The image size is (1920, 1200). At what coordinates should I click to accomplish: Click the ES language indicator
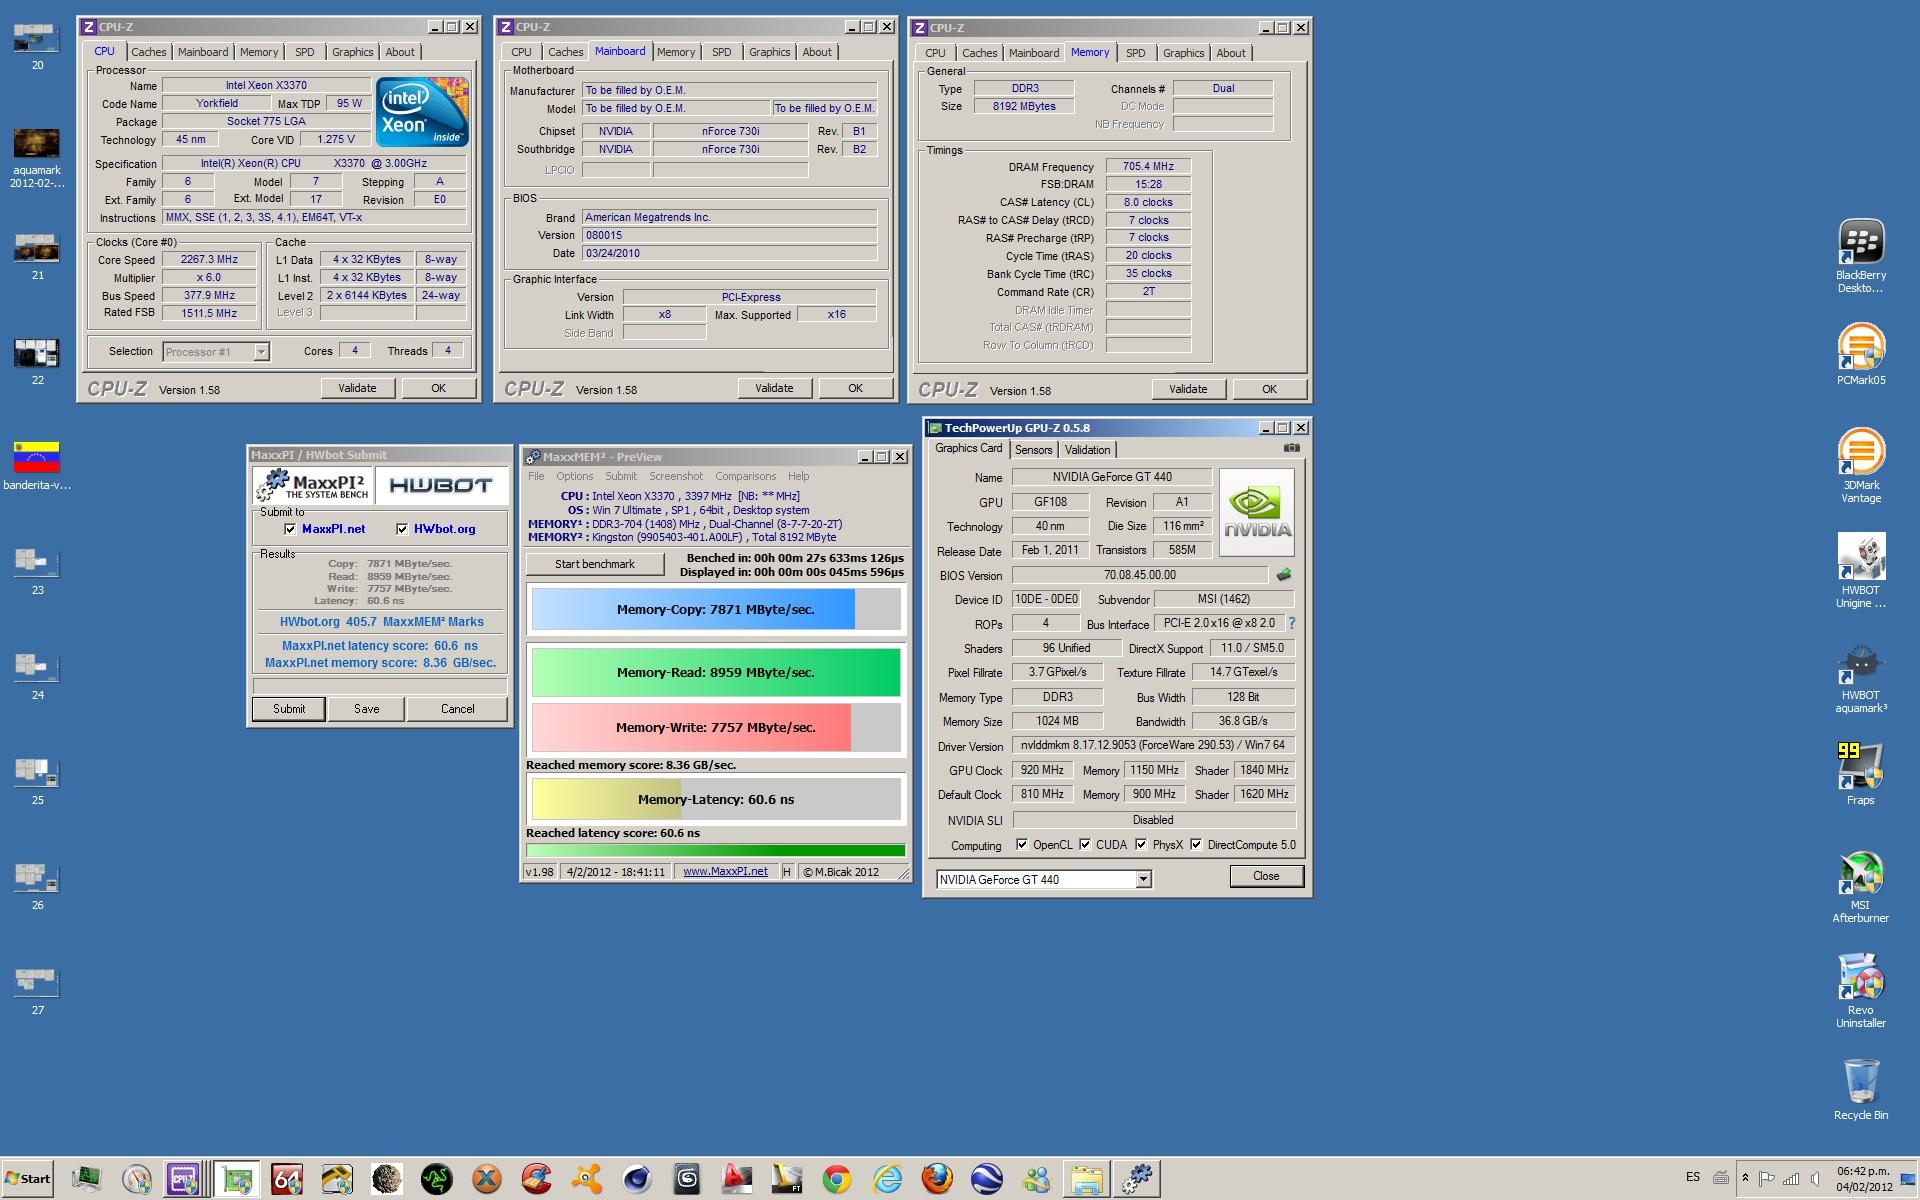point(1693,1178)
